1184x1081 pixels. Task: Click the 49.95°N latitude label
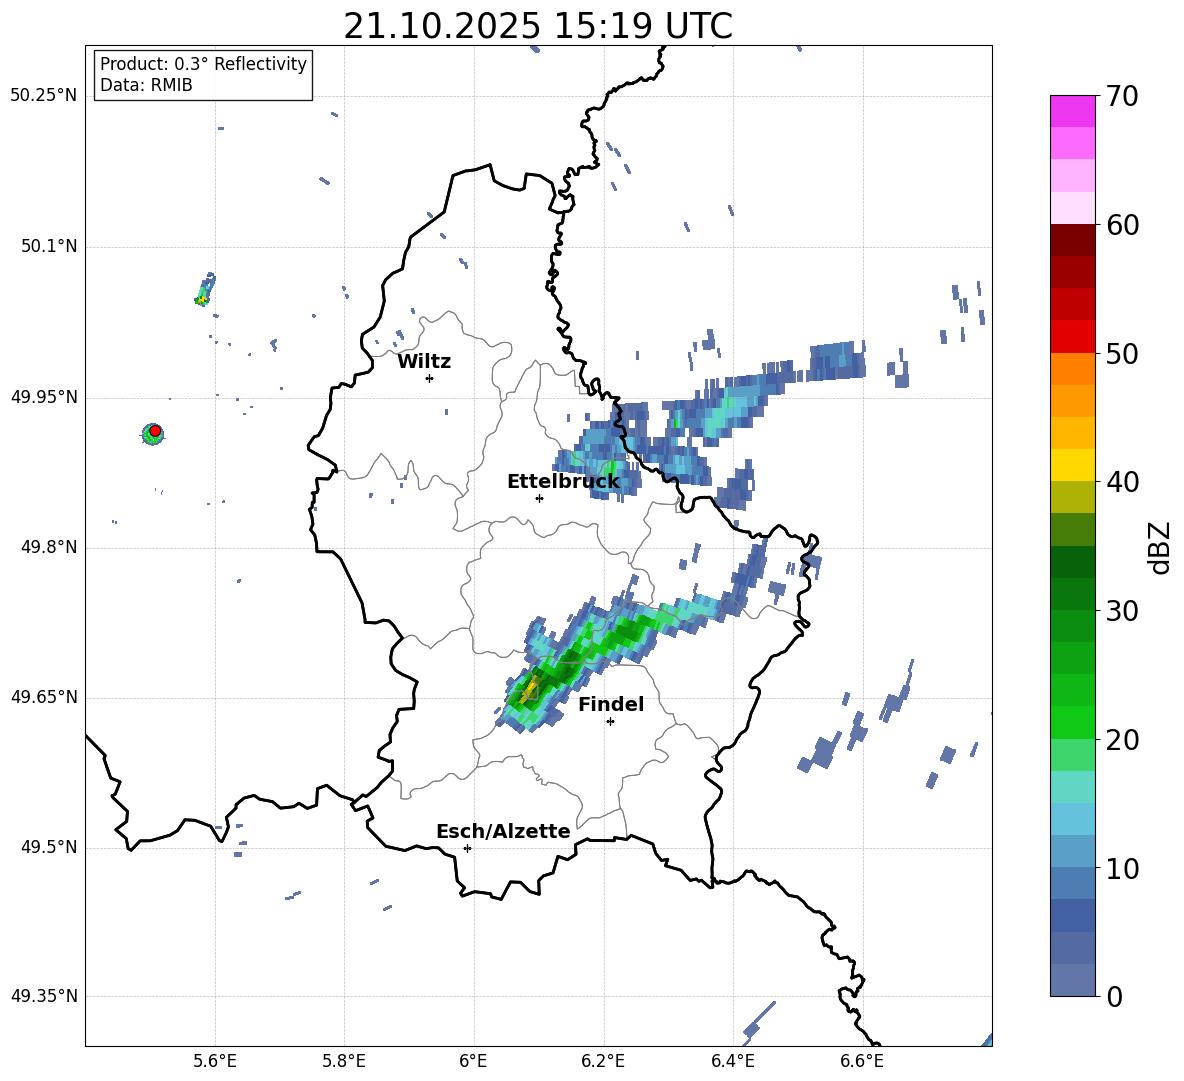(x=44, y=397)
